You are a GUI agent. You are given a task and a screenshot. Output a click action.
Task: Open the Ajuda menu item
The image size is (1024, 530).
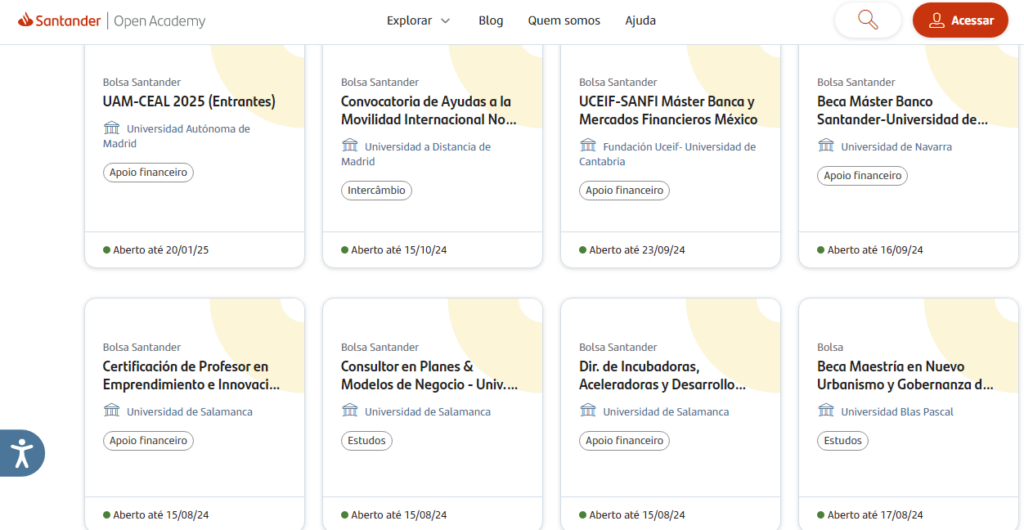tap(641, 21)
